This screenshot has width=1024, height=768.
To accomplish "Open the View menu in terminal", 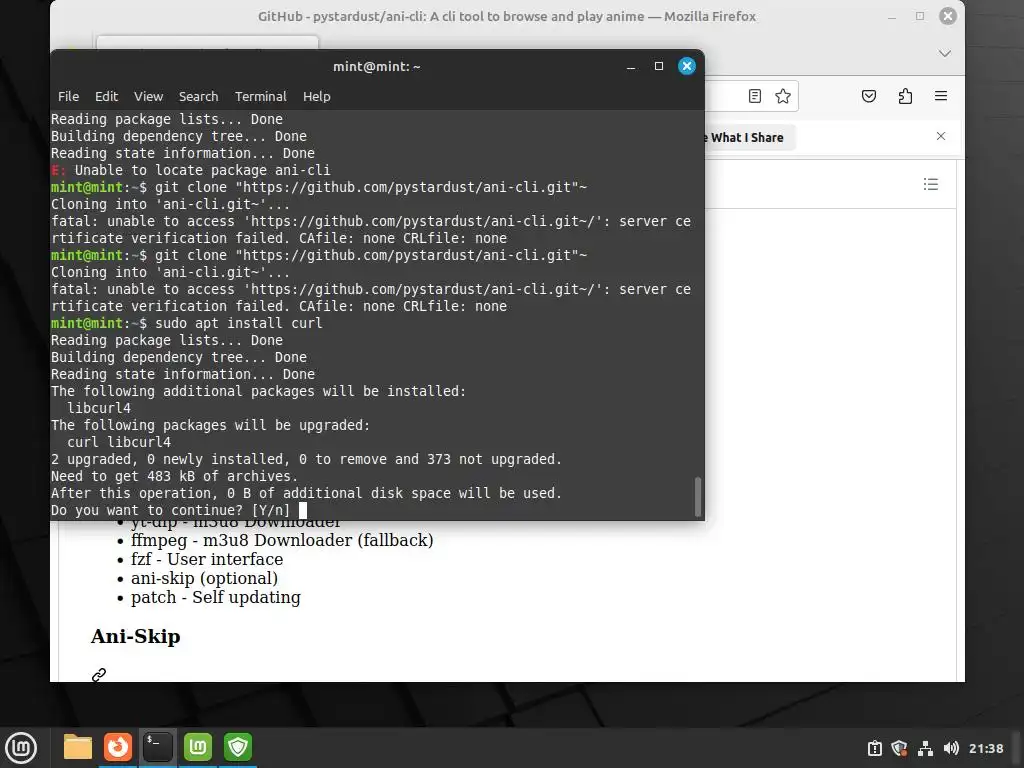I will coord(148,97).
